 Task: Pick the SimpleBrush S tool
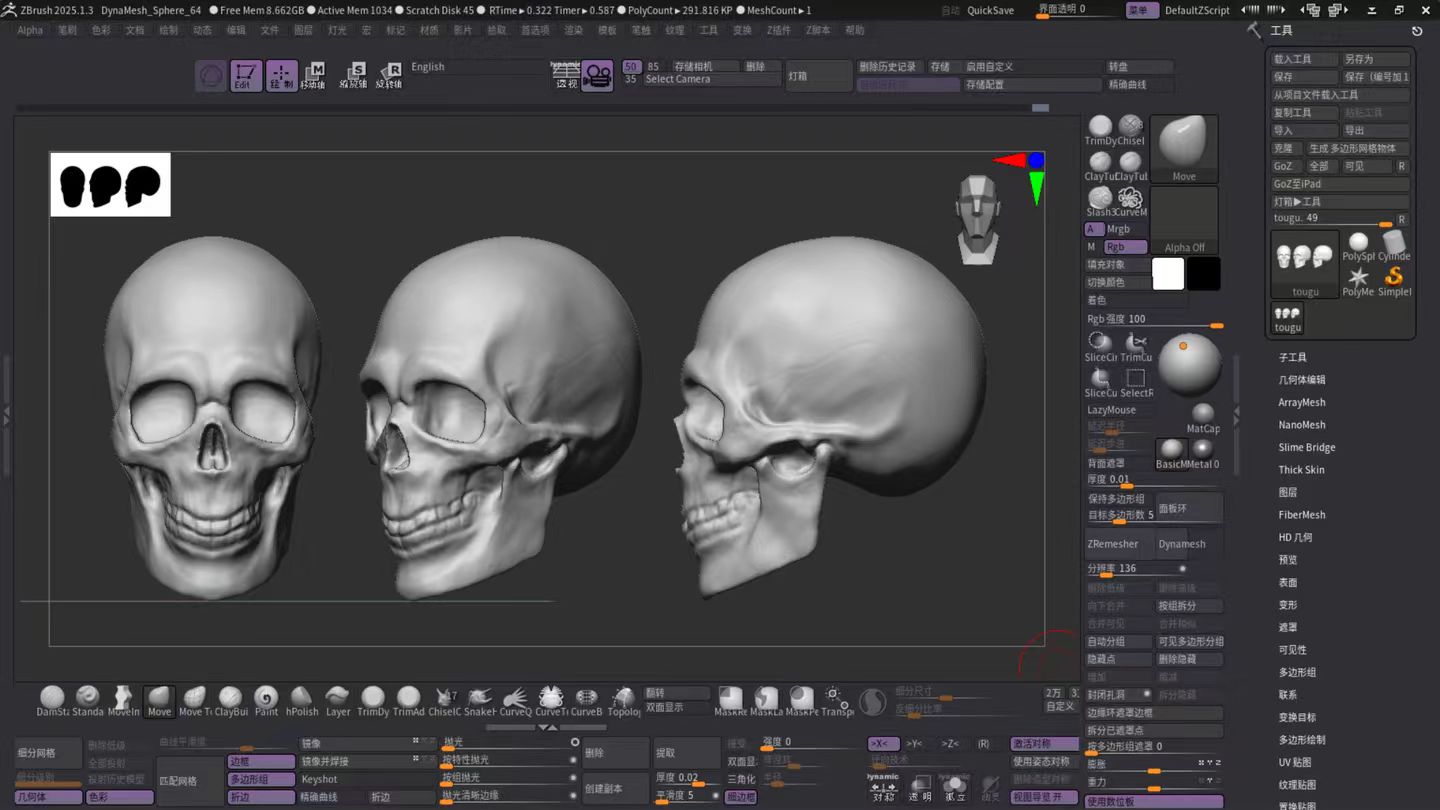coord(1394,281)
